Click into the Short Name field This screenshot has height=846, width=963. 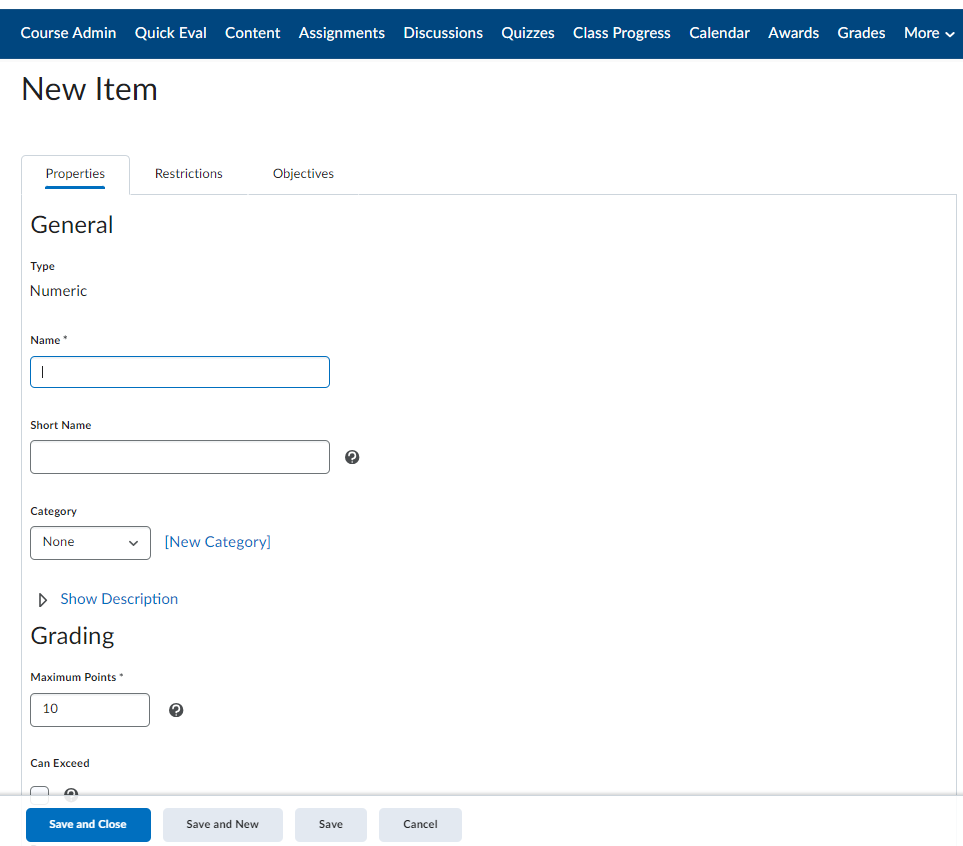[x=180, y=457]
